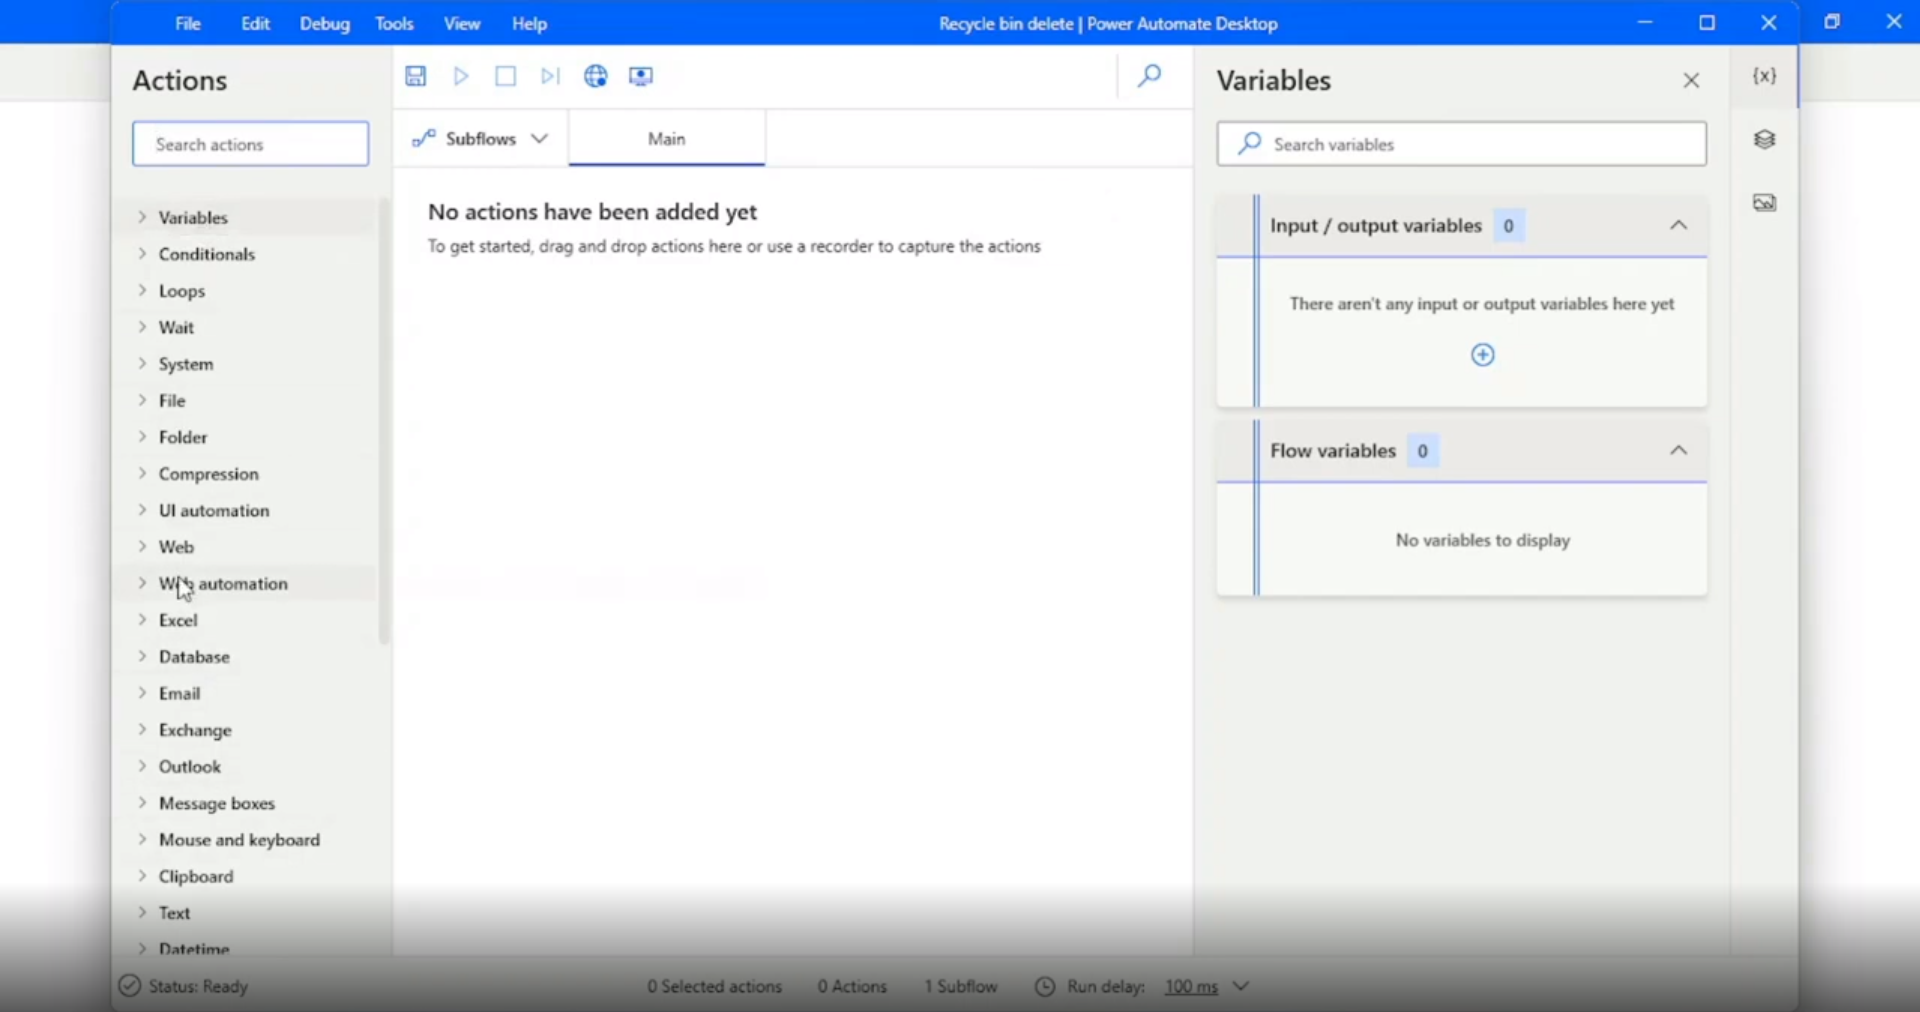
Task: Click the '1 Subflow' status text
Action: pyautogui.click(x=961, y=986)
